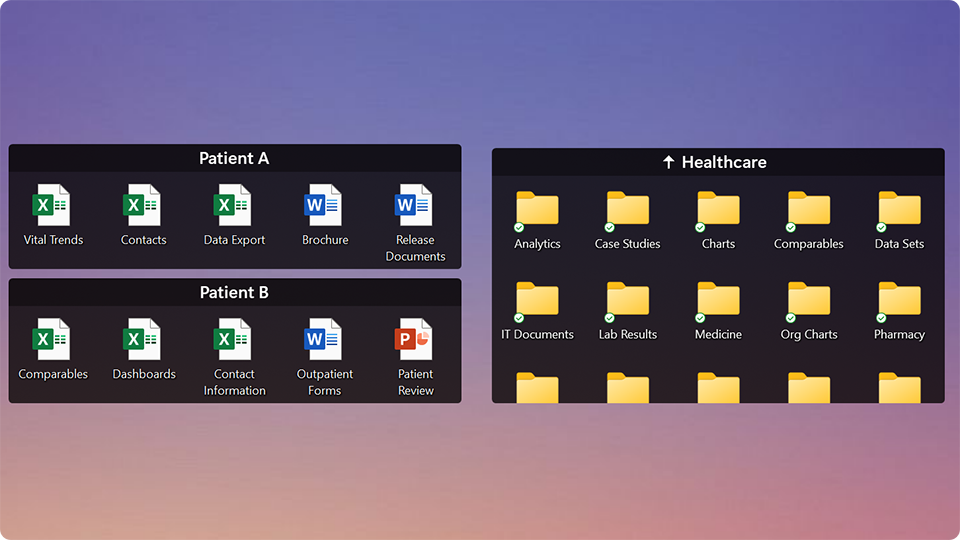
Task: Click the "Org Charts" folder name label
Action: pos(809,334)
